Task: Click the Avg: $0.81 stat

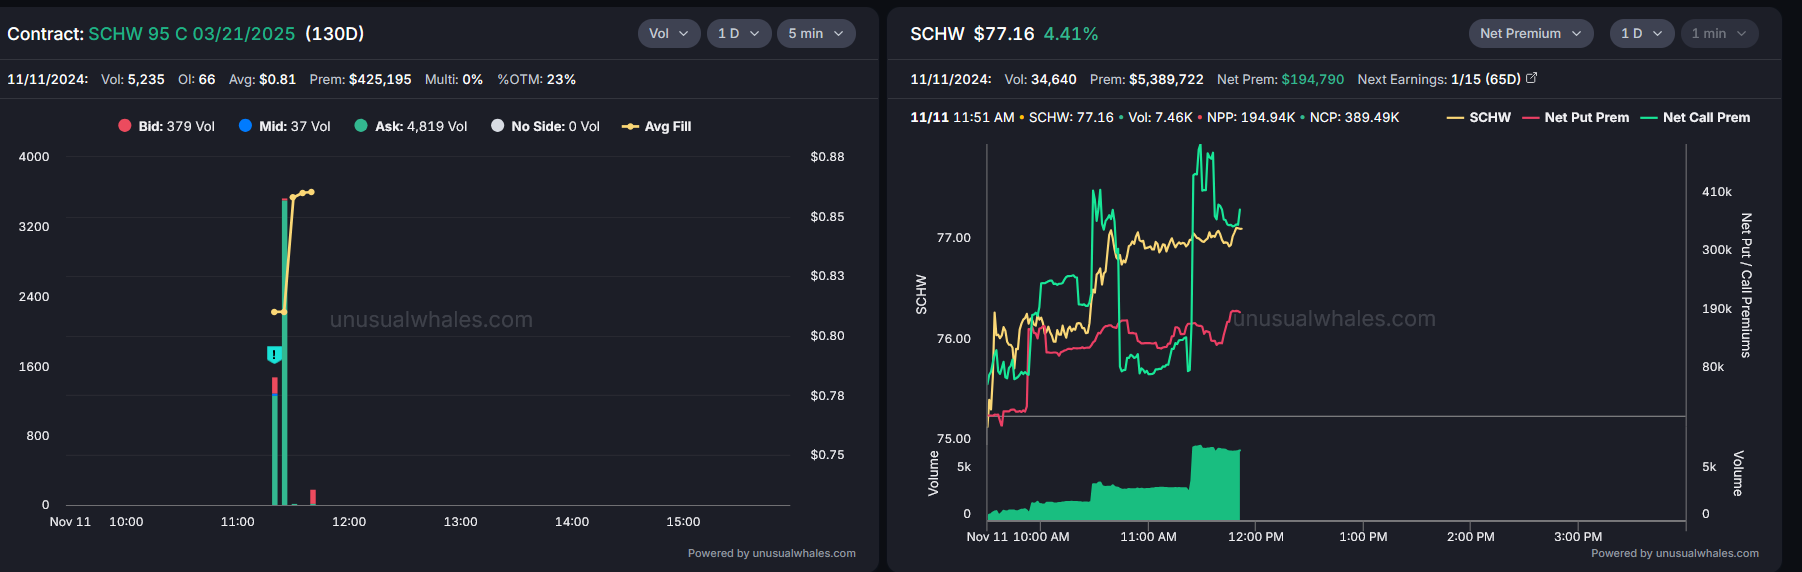Action: (262, 79)
